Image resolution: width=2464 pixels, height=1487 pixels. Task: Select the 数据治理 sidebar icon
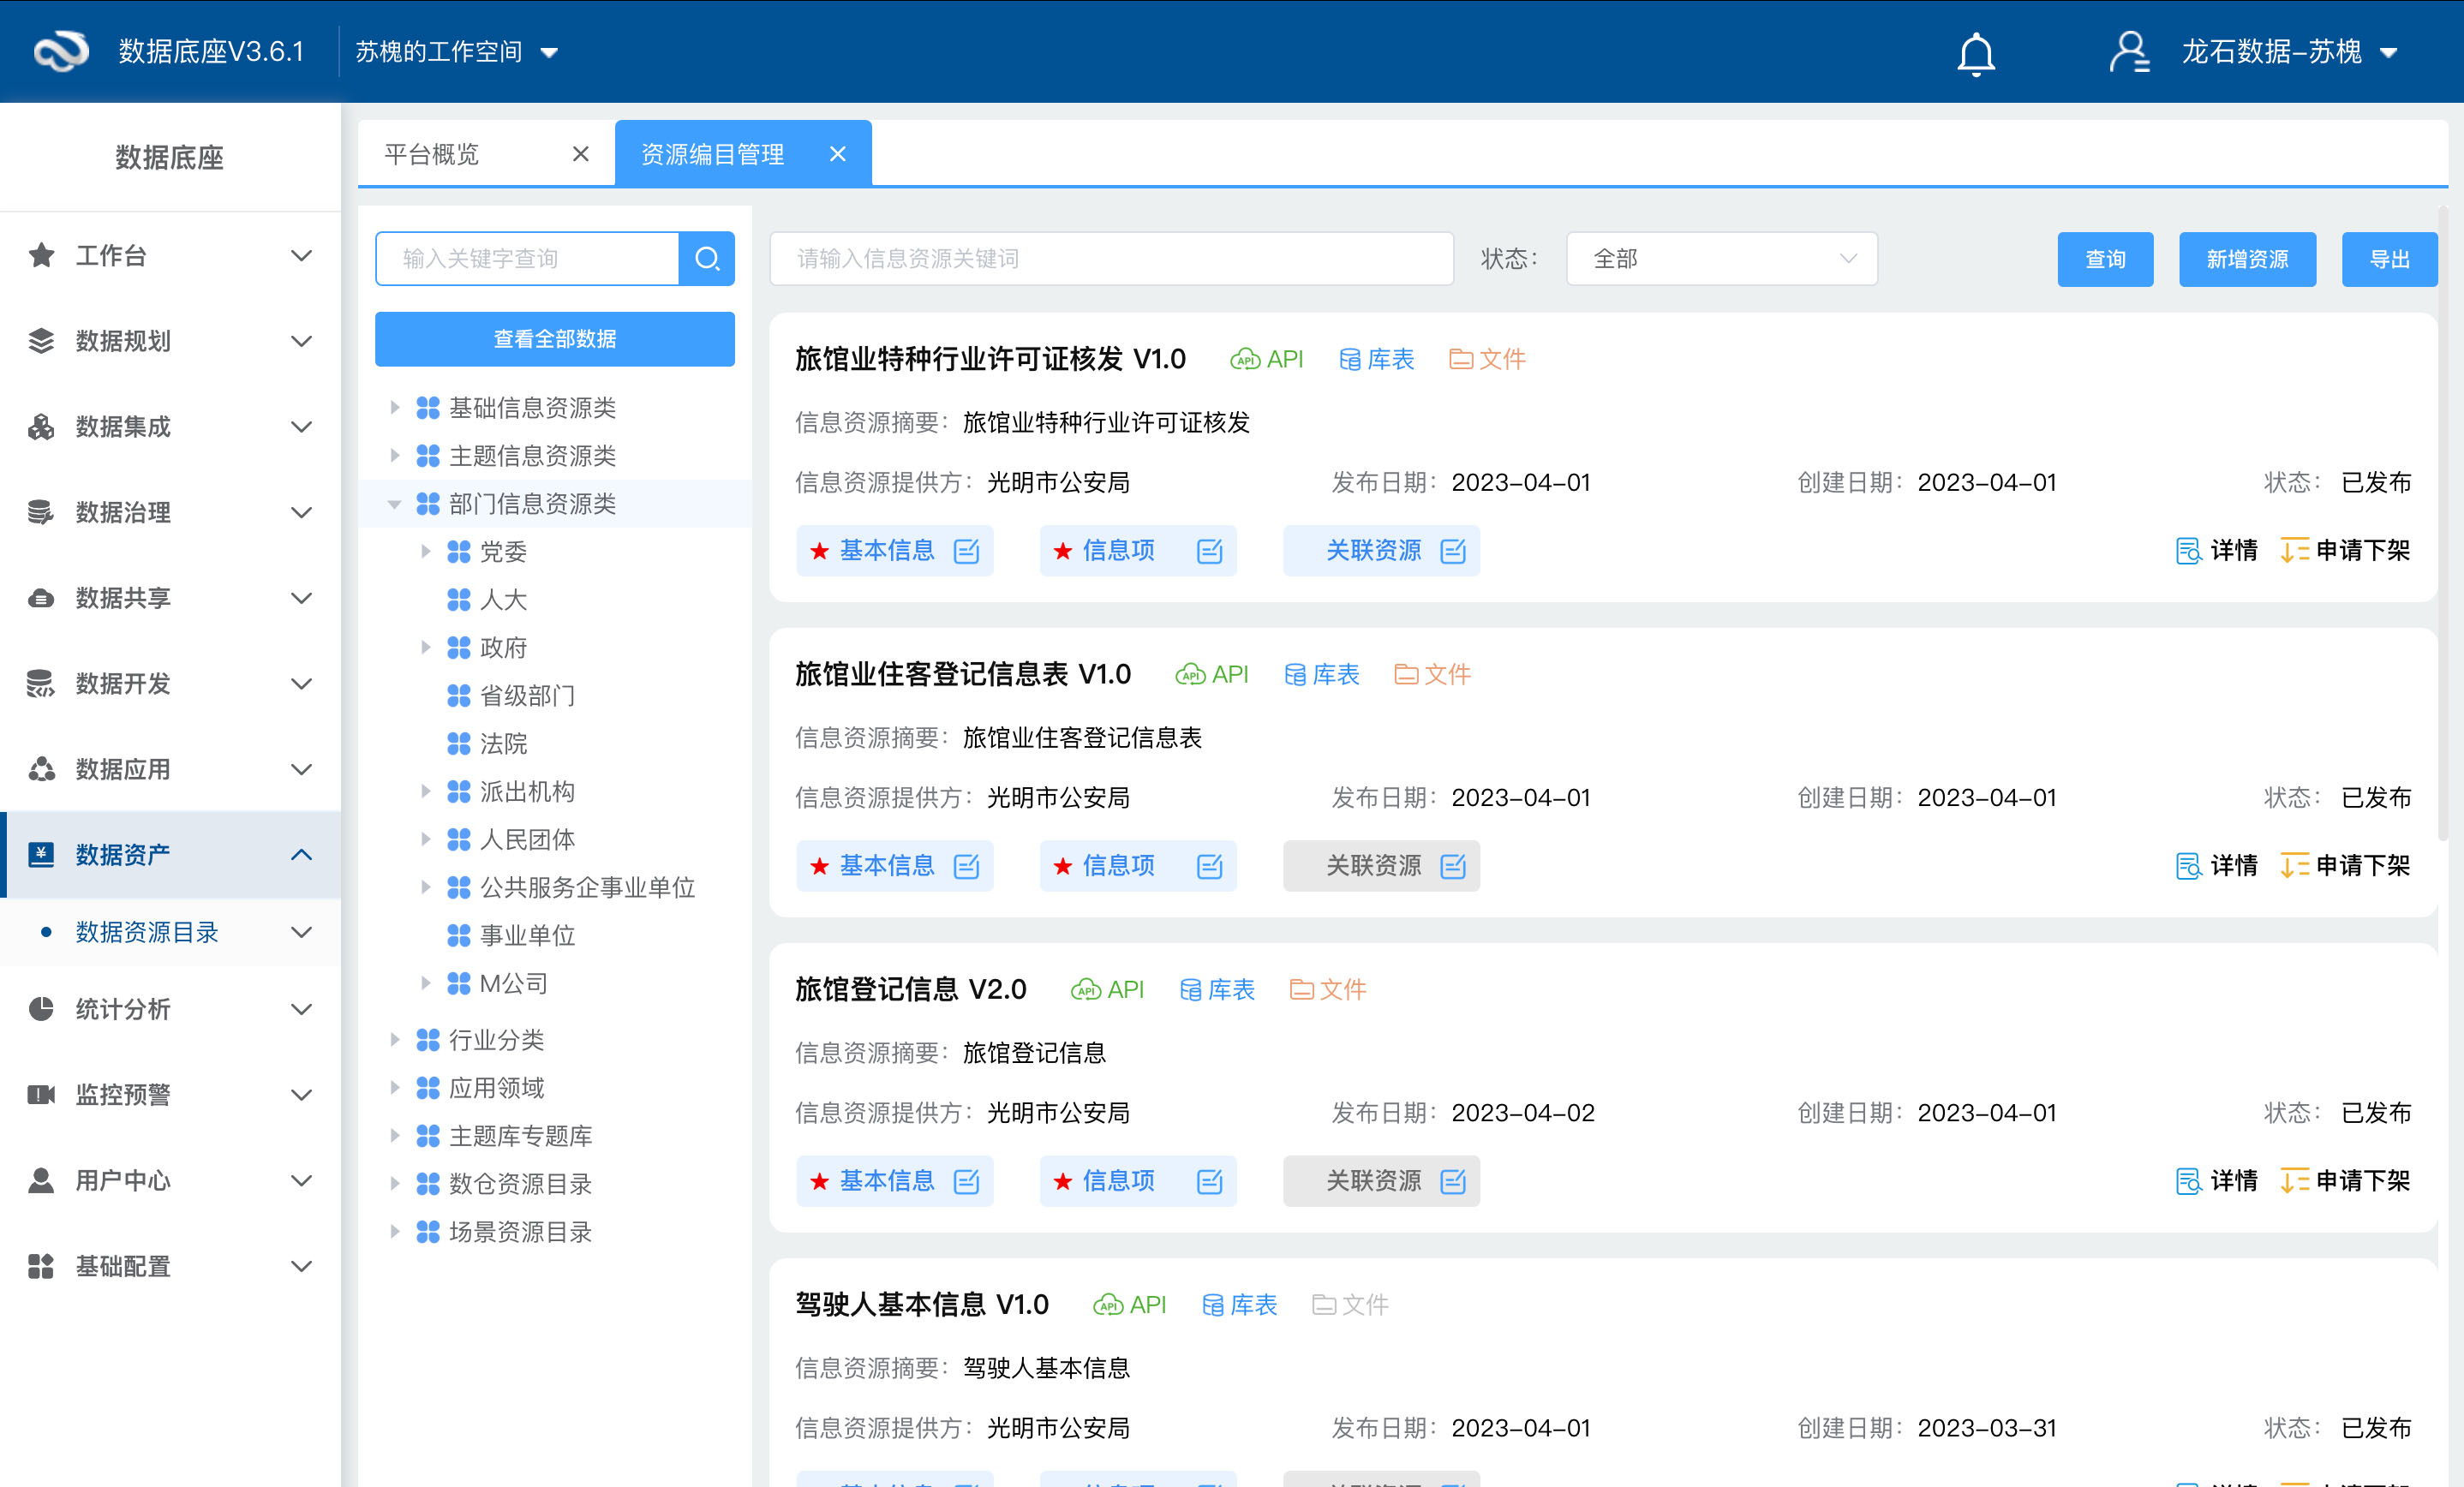point(40,512)
